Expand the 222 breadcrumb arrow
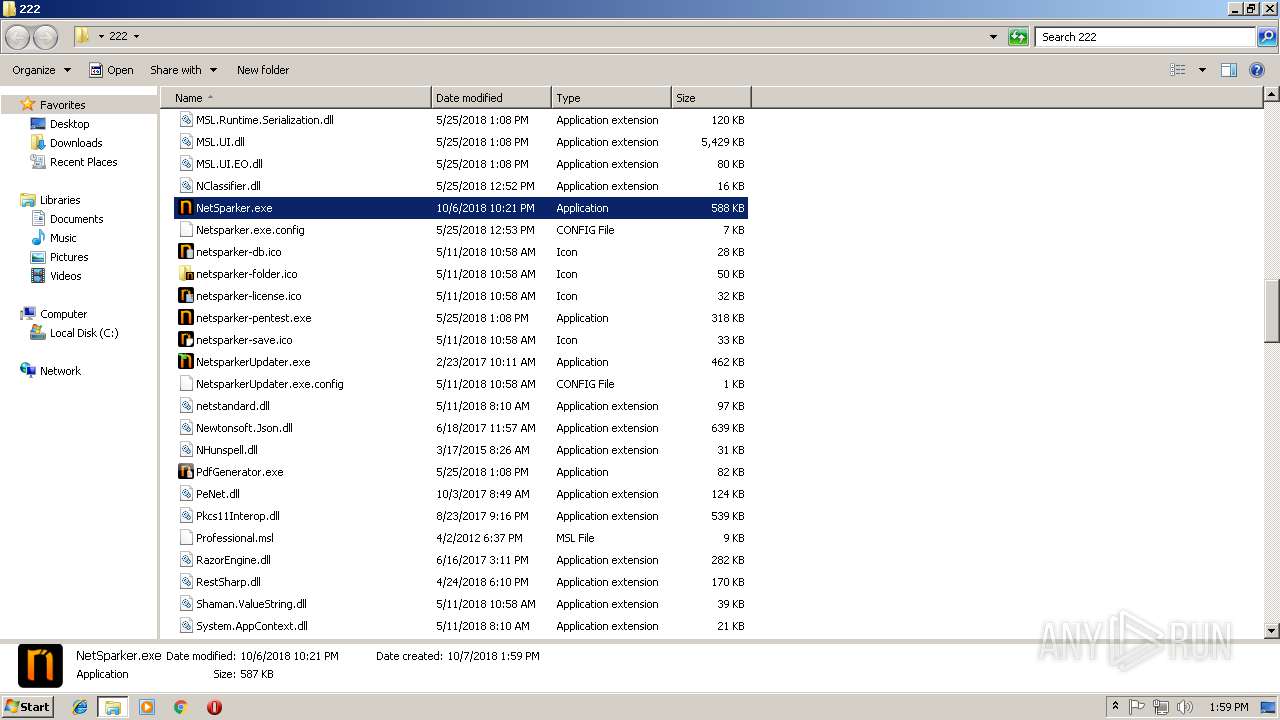This screenshot has width=1280, height=720. [x=136, y=37]
